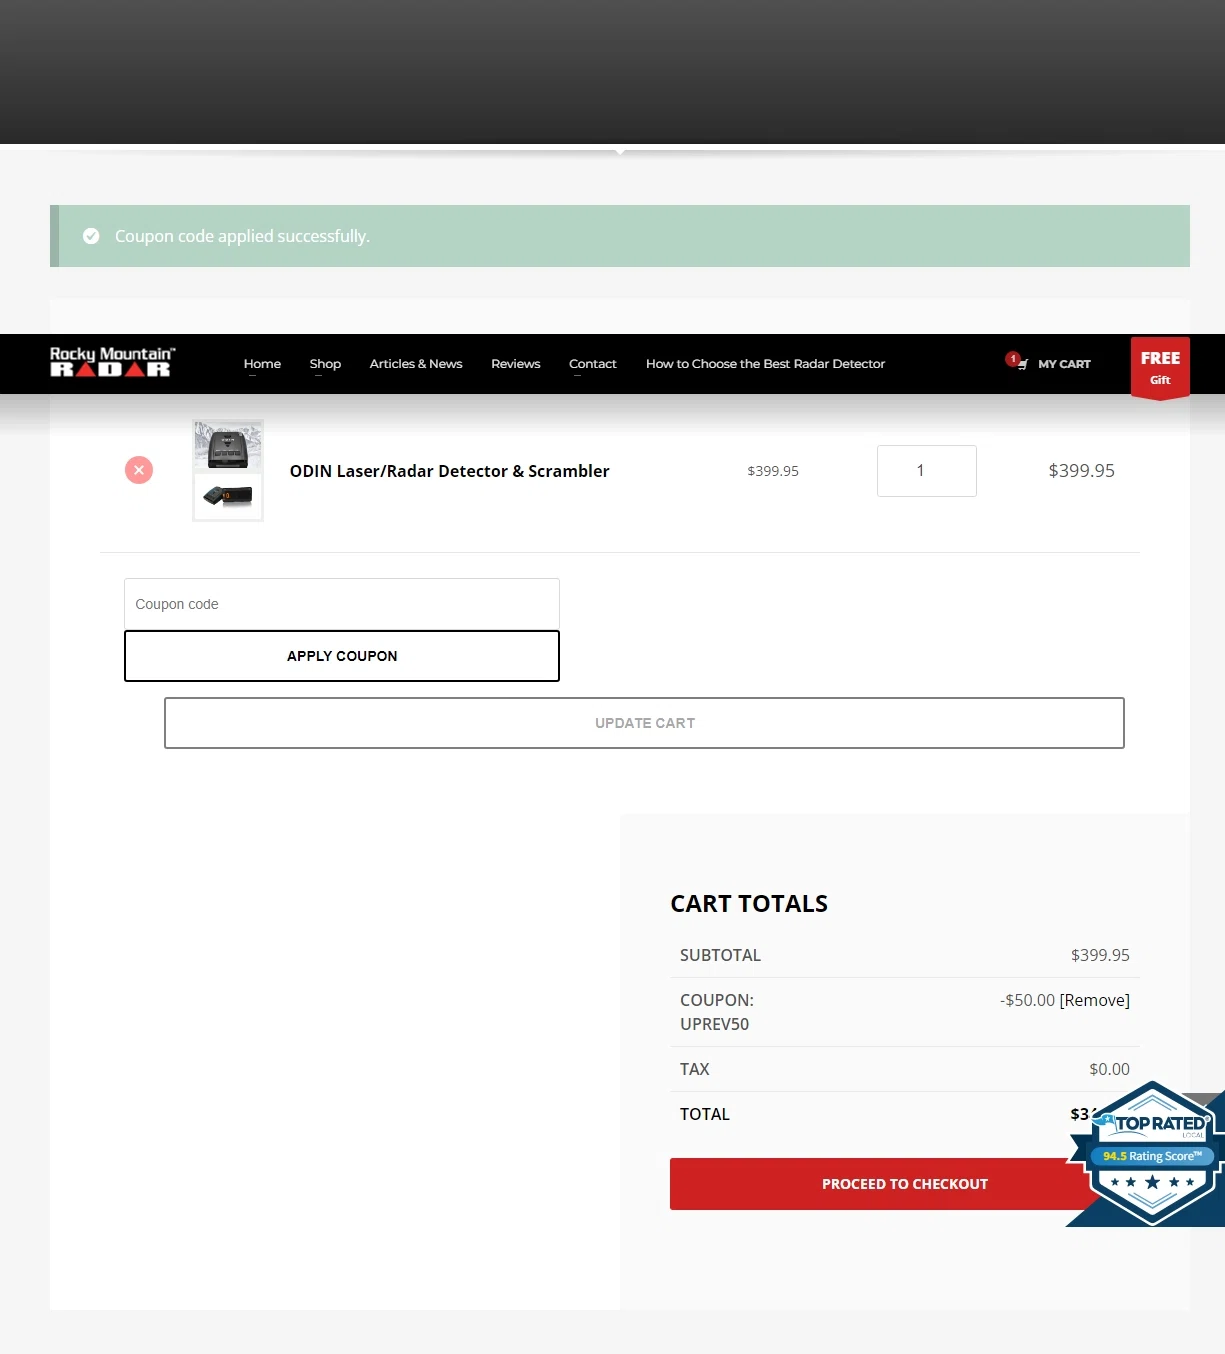Open How to Choose the Best Radar Detector
This screenshot has height=1354, width=1225.
pyautogui.click(x=765, y=364)
